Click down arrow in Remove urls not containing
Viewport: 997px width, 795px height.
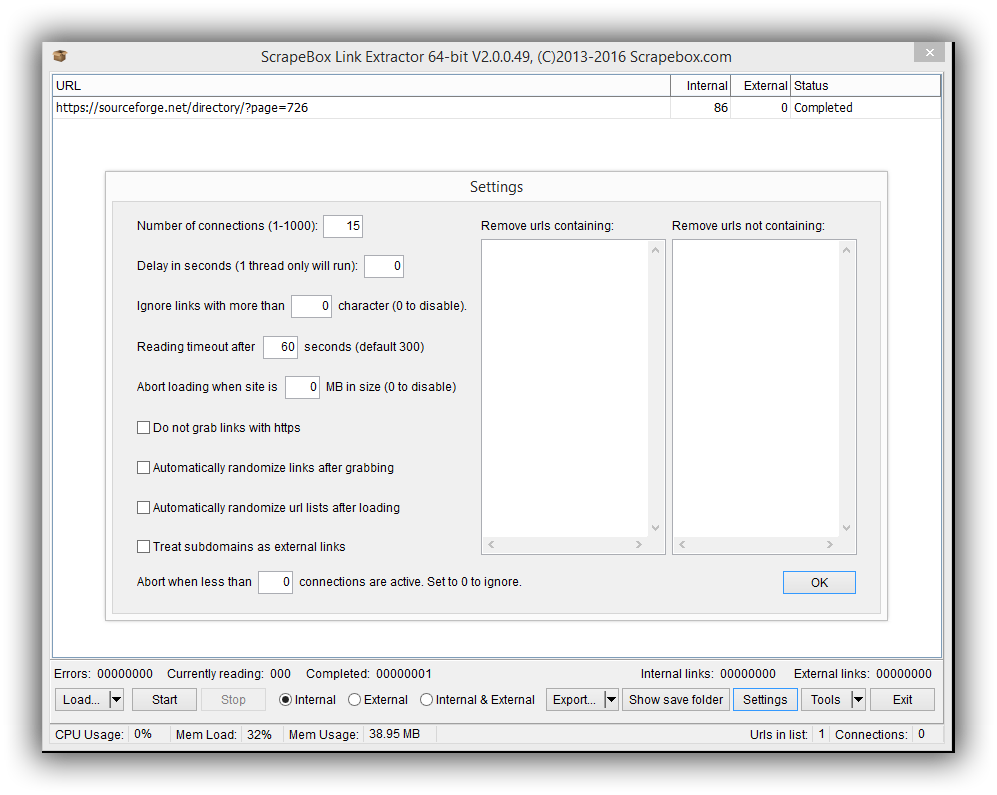tap(846, 528)
